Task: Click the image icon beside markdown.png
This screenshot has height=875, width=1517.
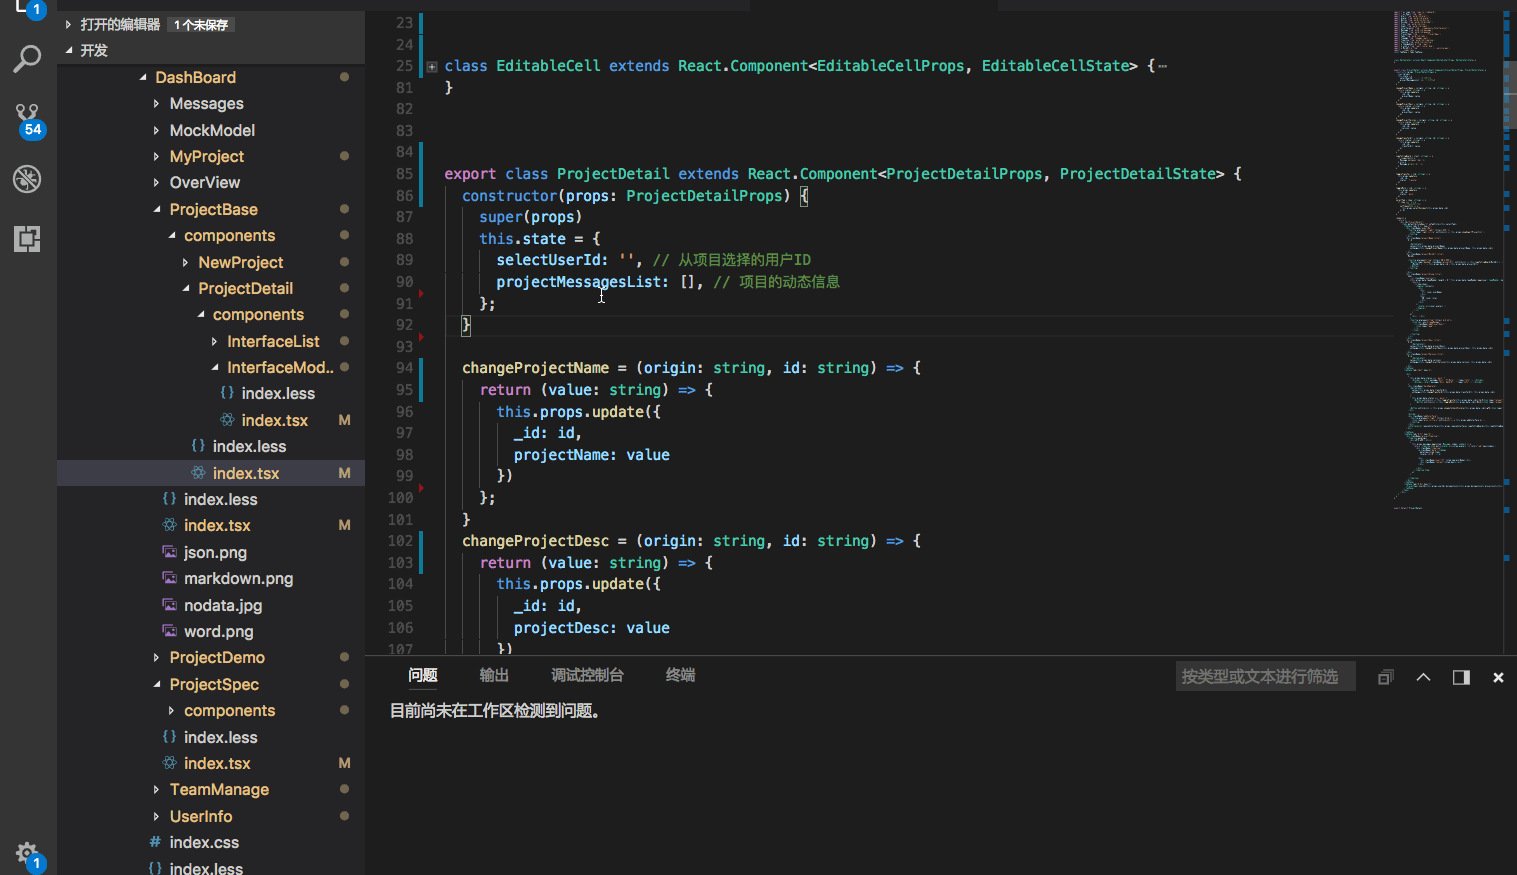Action: pyautogui.click(x=170, y=578)
